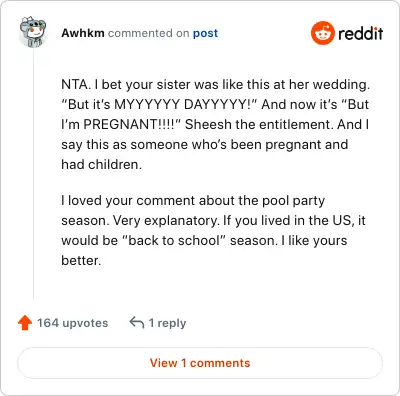Click the "View 1 comments" button
Image resolution: width=400 pixels, height=396 pixels.
click(x=200, y=363)
